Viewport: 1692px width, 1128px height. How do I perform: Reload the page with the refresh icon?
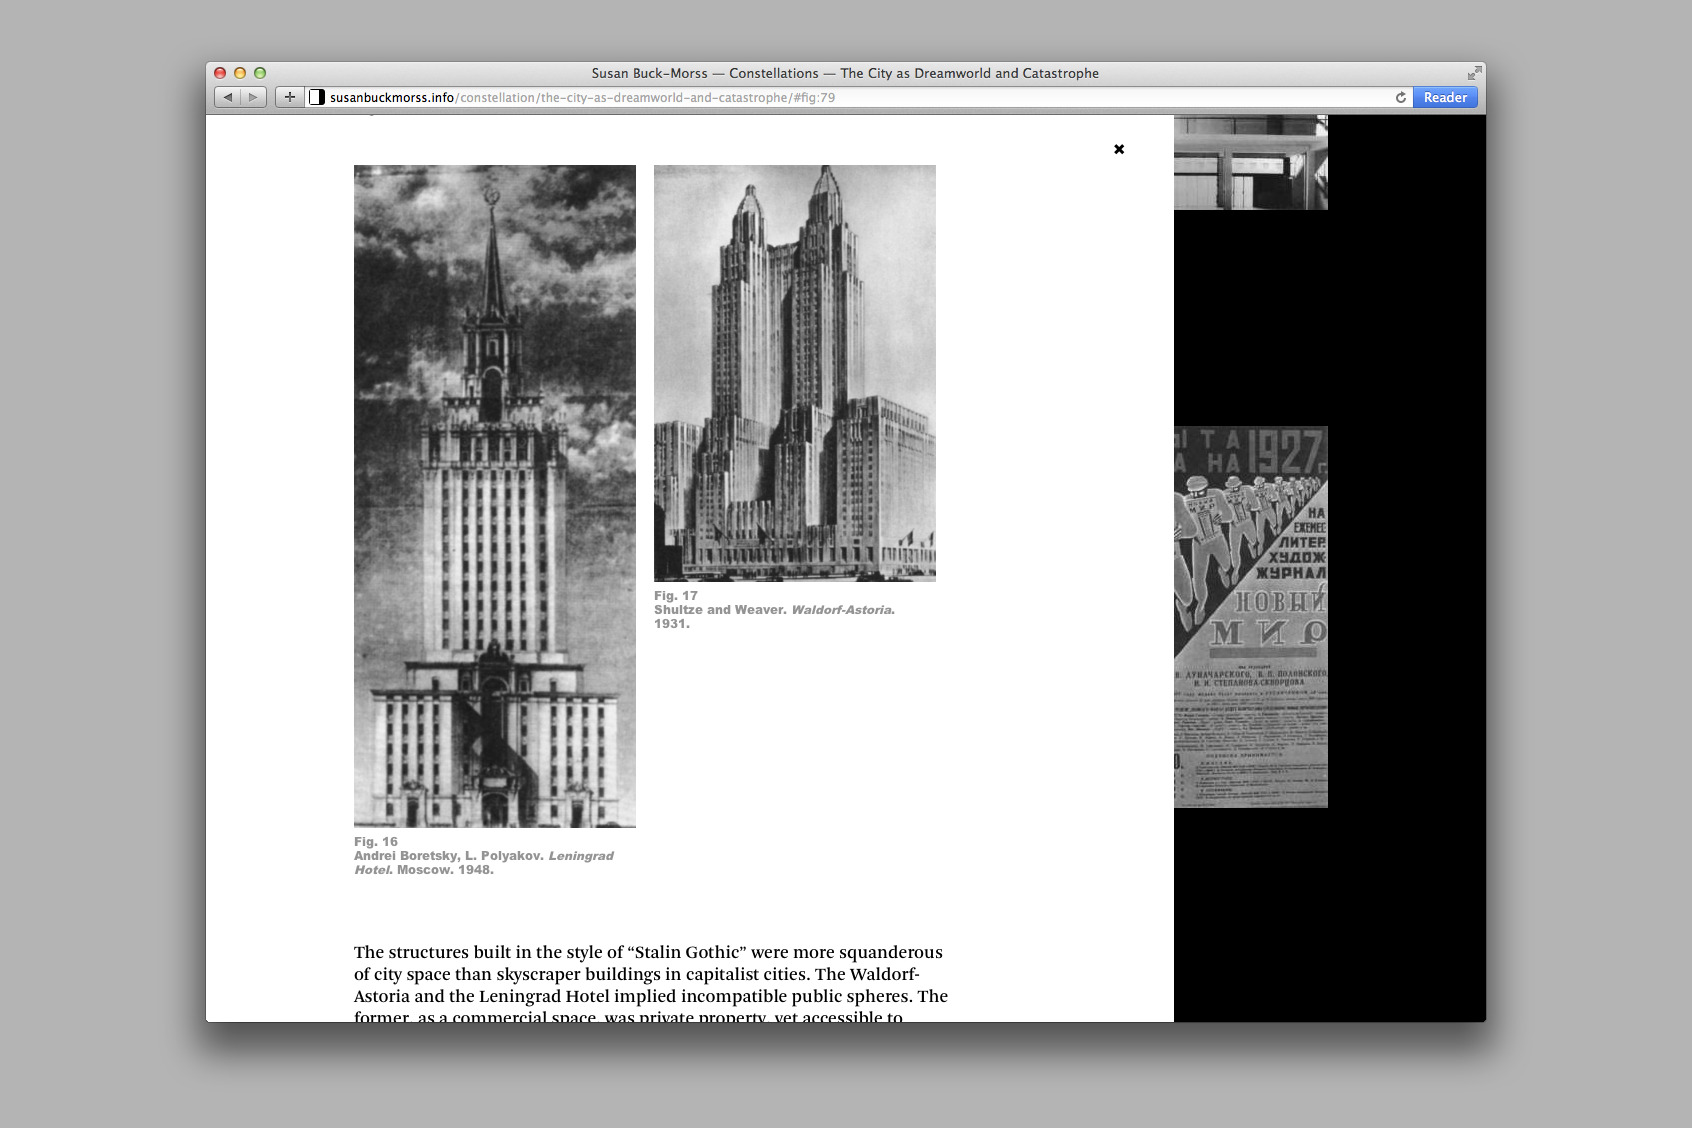click(1400, 97)
